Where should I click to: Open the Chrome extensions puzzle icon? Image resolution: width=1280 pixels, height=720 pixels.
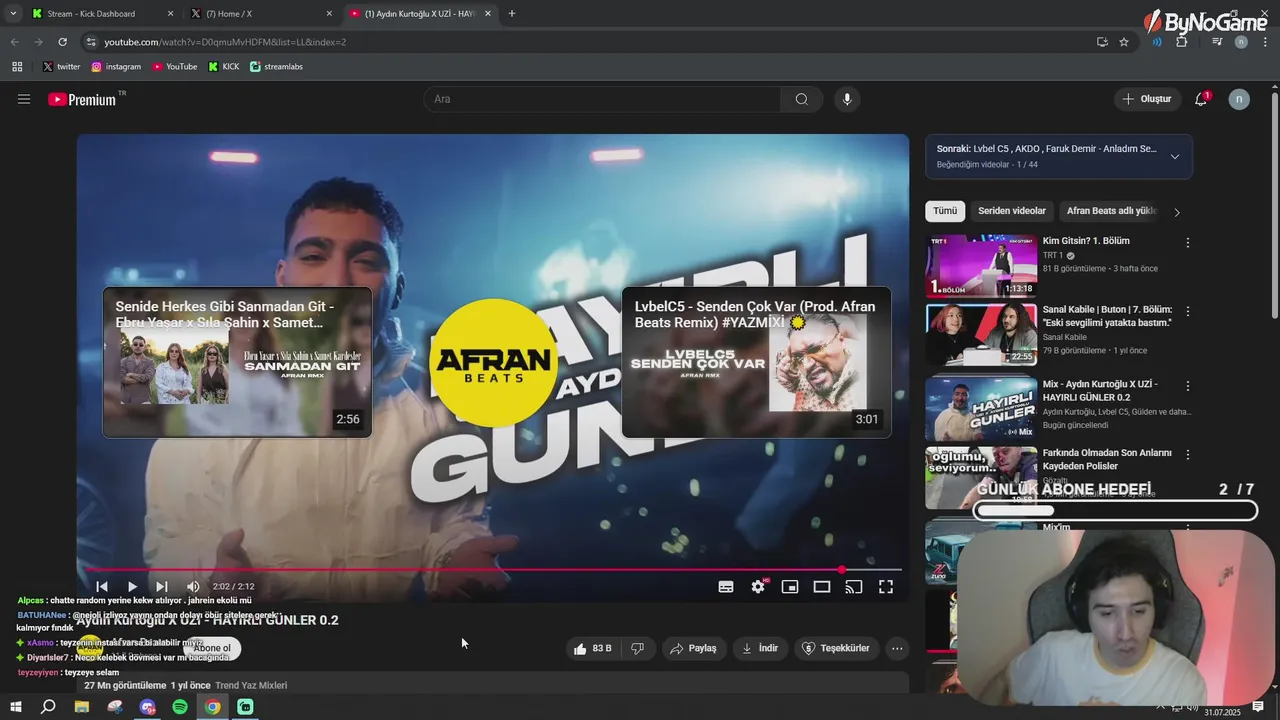click(x=1181, y=42)
